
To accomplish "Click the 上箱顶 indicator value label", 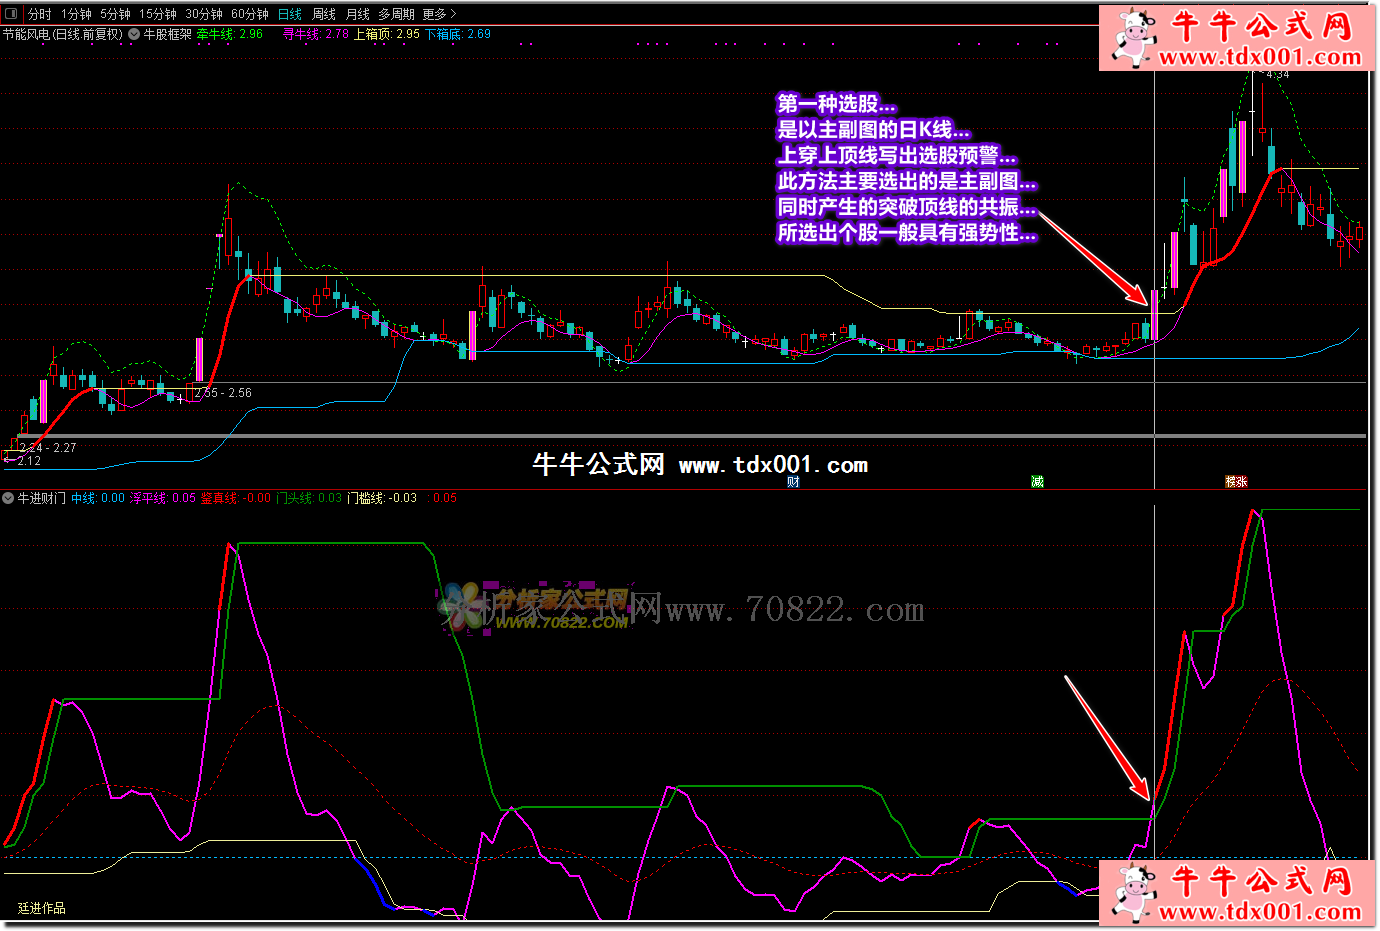I will [x=387, y=34].
